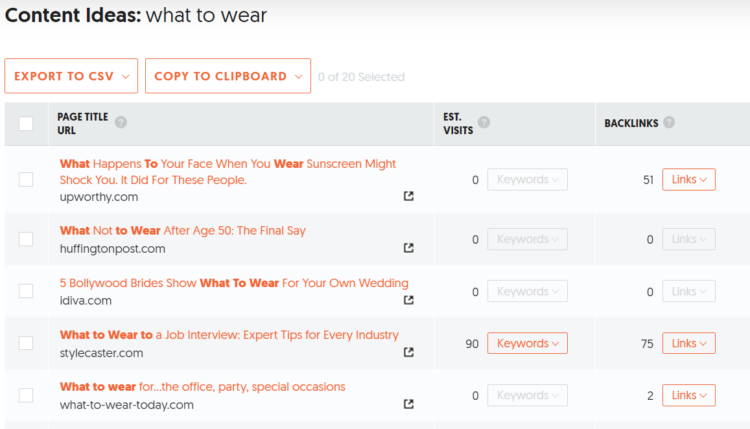Open external link icon for what-to-wear-today.com row

tap(408, 404)
